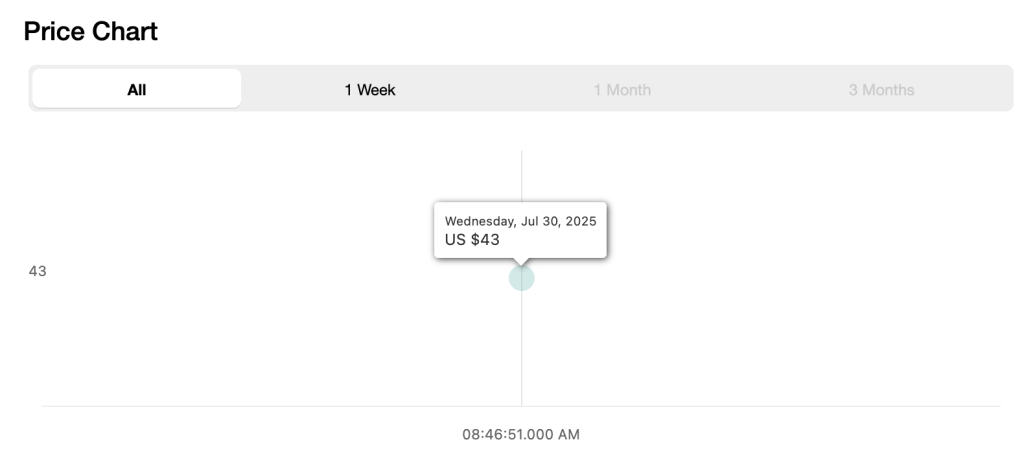Click the horizontal x-axis baseline
The height and width of the screenshot is (464, 1024).
click(x=520, y=406)
